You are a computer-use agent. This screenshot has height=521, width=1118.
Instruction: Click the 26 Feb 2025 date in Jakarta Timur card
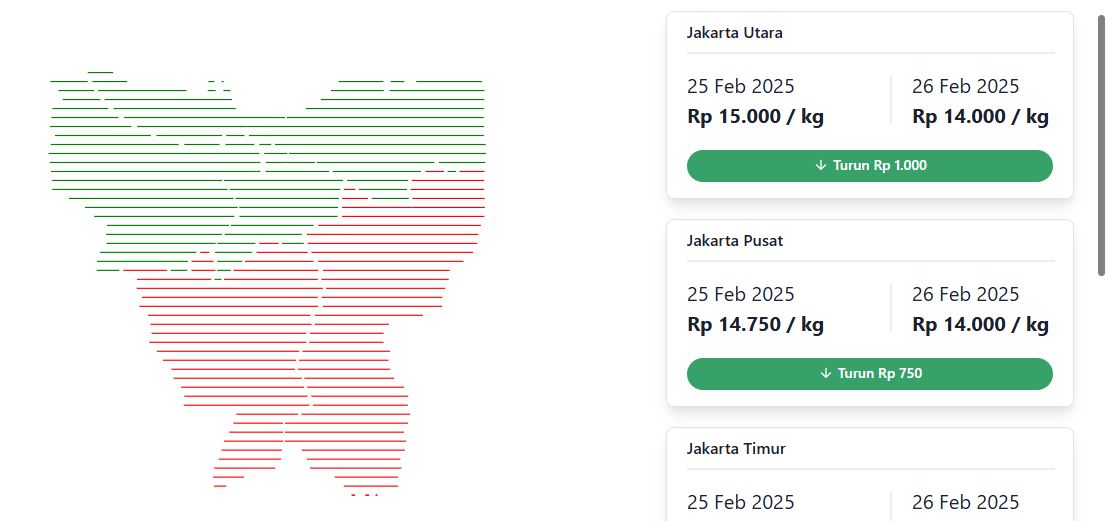pyautogui.click(x=965, y=502)
